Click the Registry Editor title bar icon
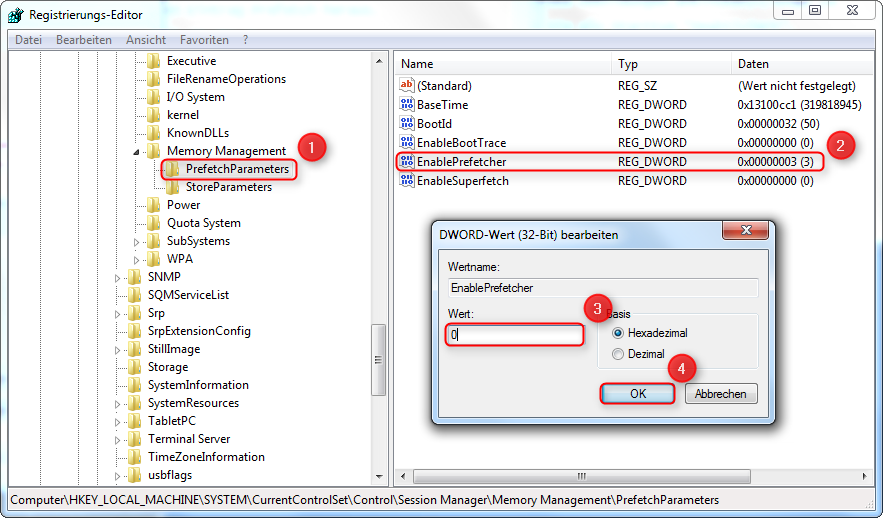This screenshot has height=518, width=883. tap(16, 15)
